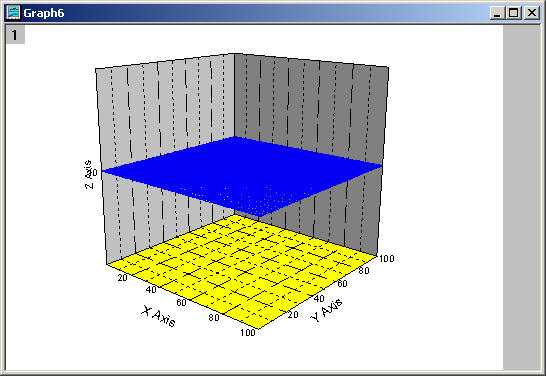Minimize the Graph6 window

coord(497,13)
